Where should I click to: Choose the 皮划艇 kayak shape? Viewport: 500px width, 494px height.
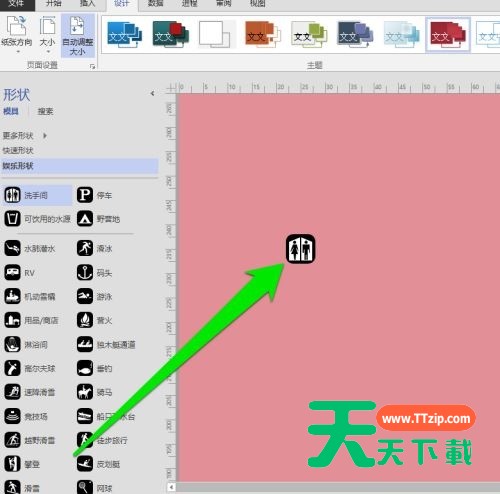99,464
